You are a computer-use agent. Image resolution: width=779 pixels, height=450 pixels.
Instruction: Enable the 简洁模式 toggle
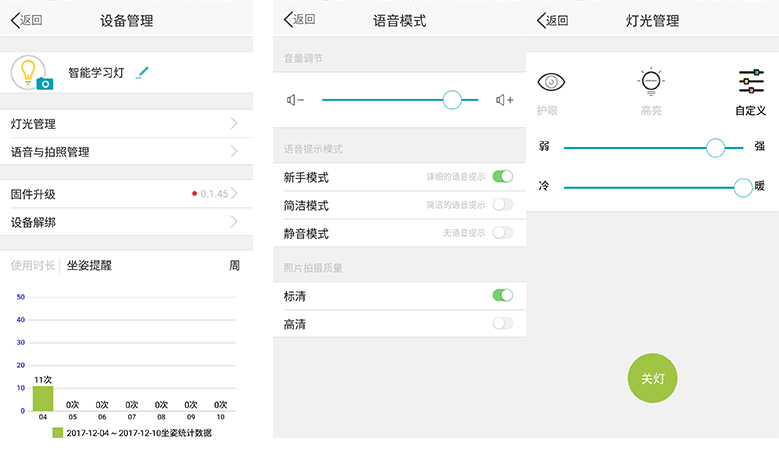click(x=502, y=205)
